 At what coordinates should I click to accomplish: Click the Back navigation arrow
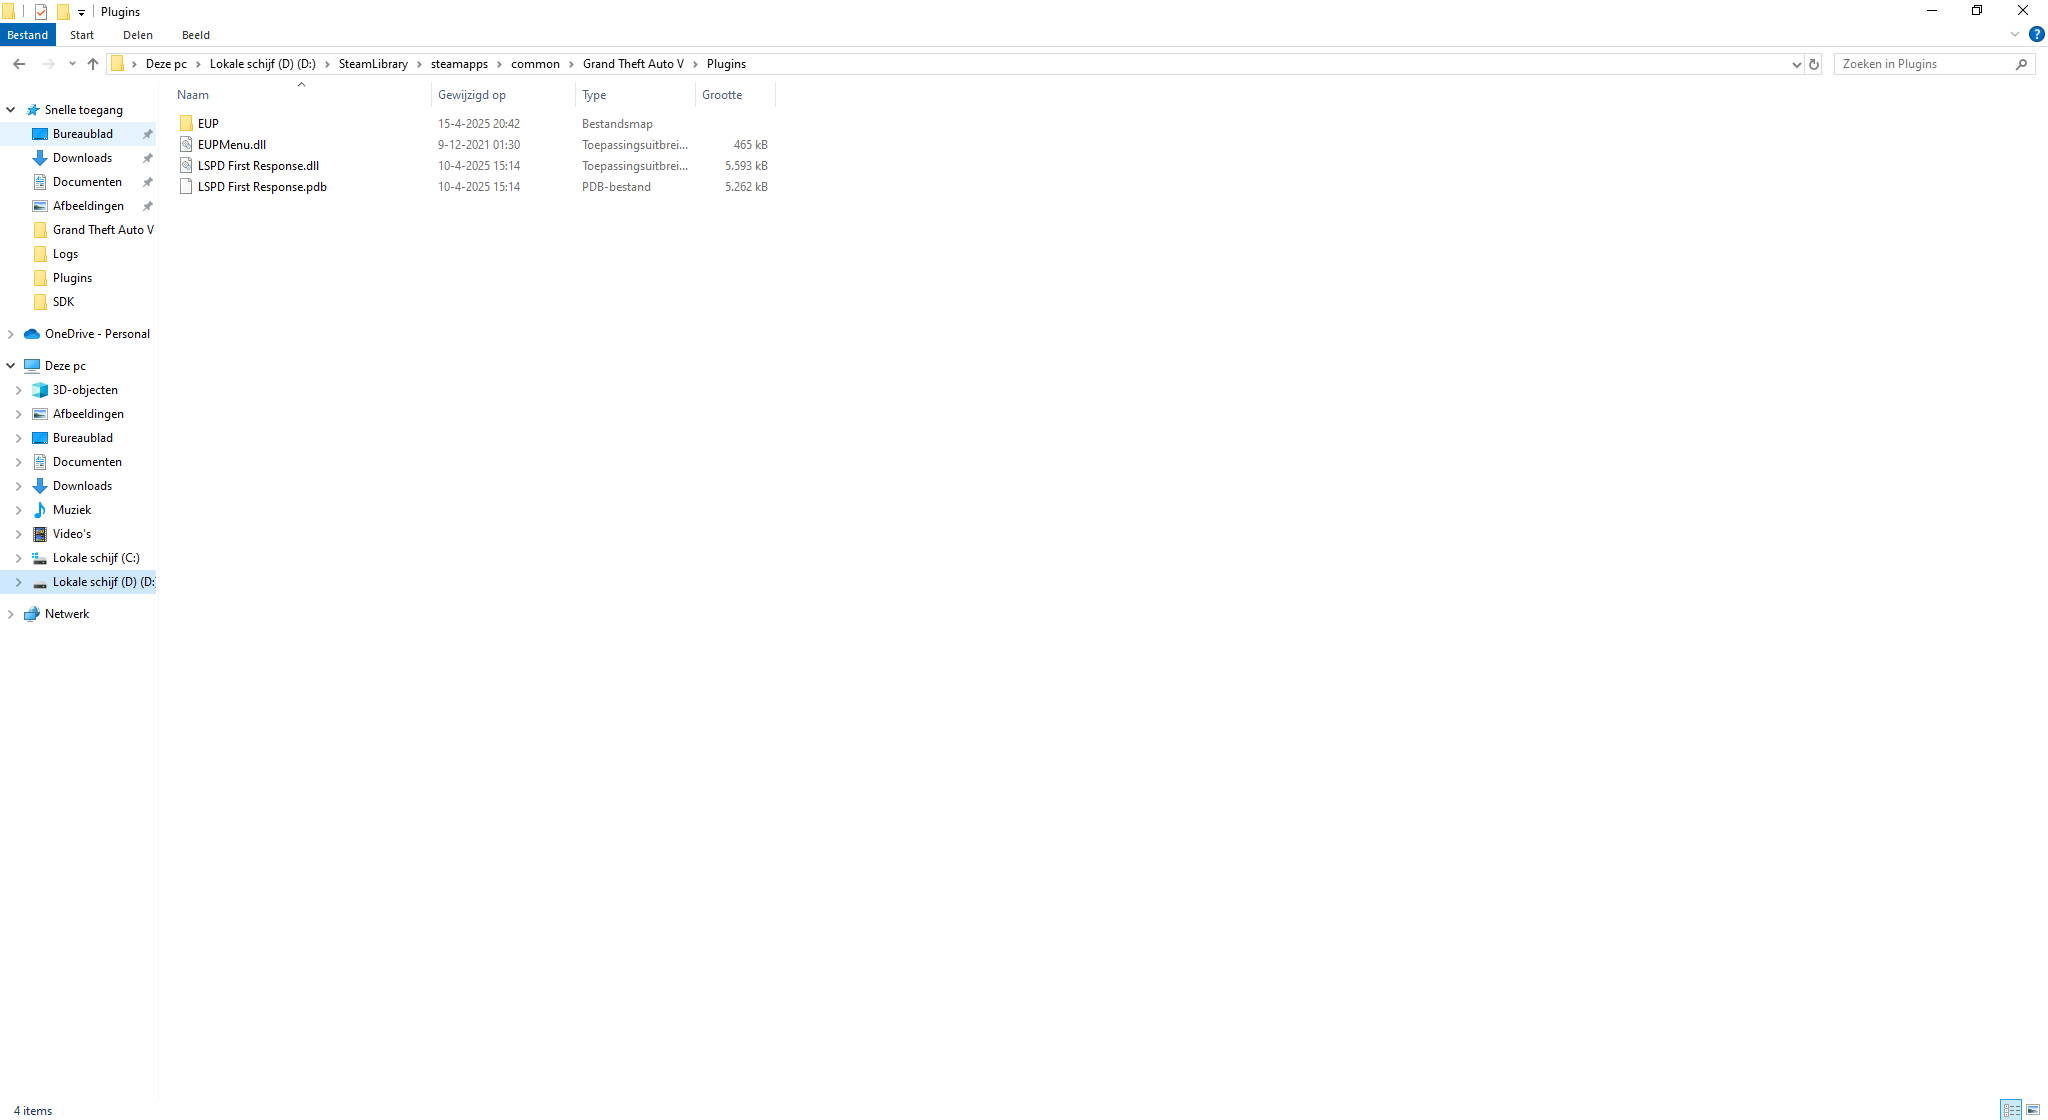19,64
